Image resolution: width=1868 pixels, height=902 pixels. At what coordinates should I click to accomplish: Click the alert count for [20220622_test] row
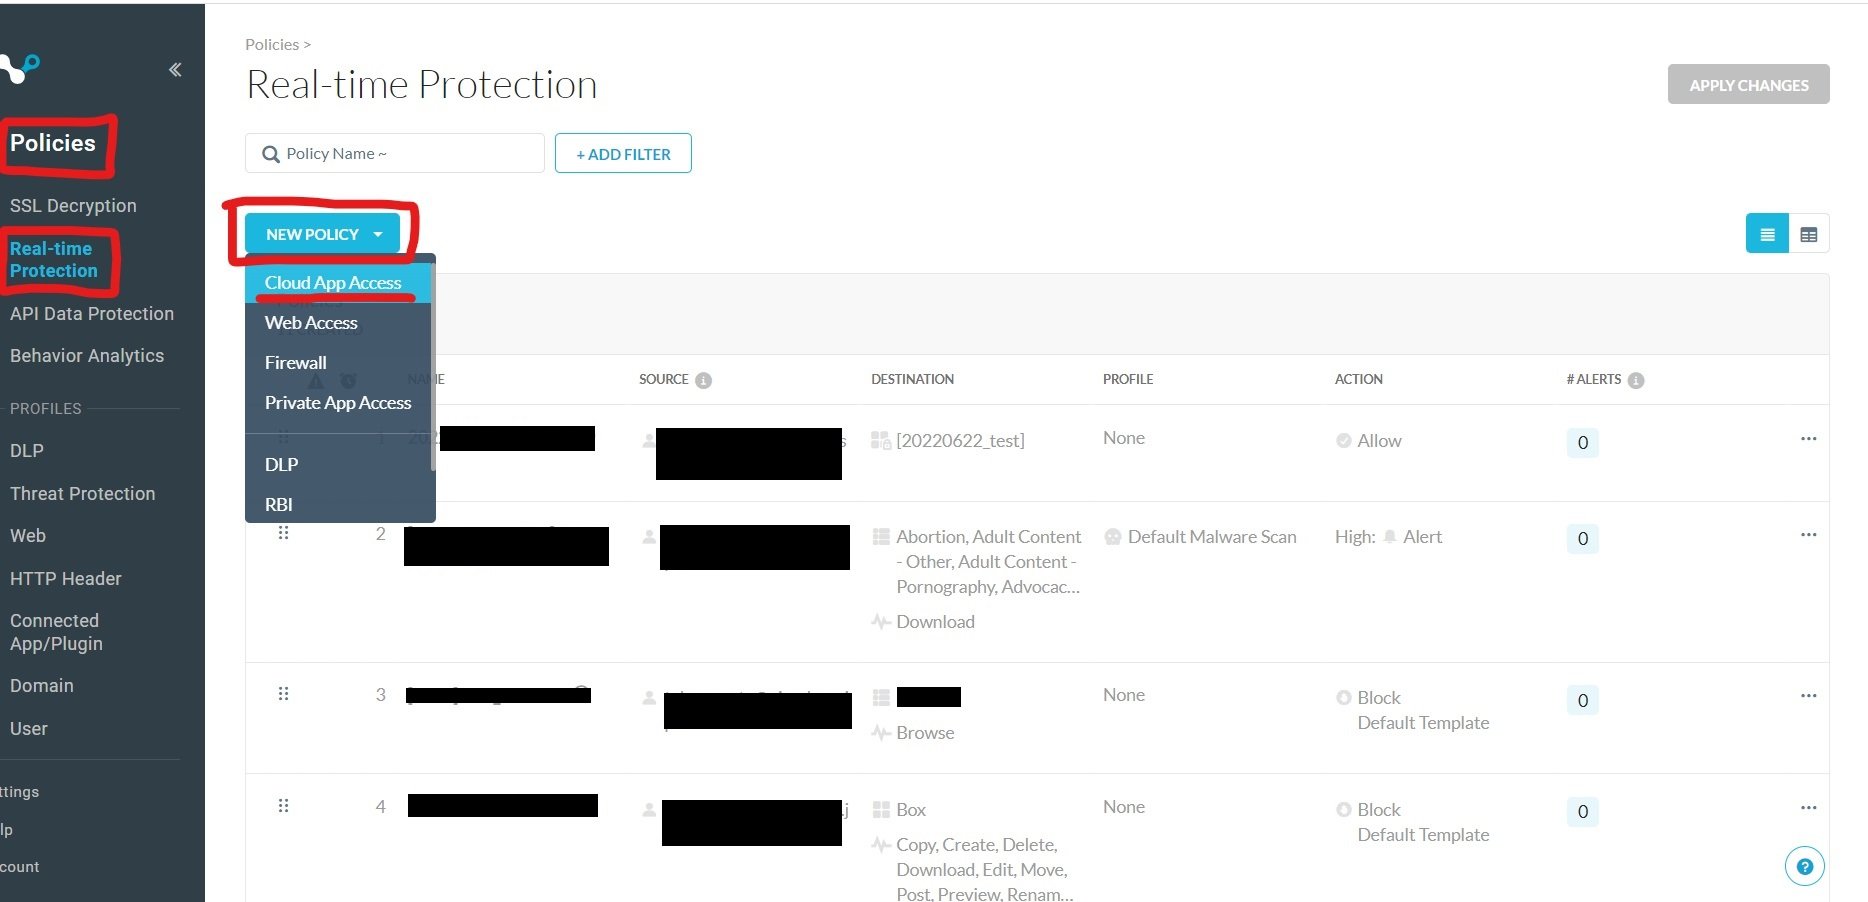[x=1582, y=442]
